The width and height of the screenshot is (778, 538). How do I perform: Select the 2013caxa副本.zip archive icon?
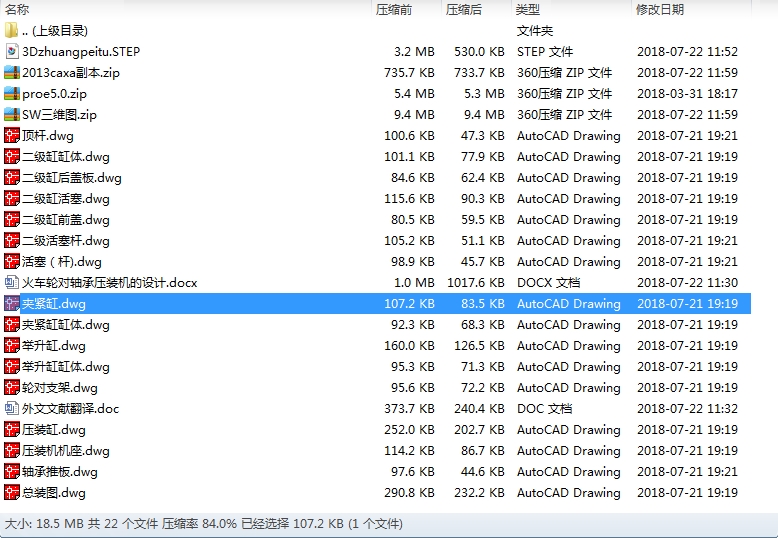click(11, 72)
